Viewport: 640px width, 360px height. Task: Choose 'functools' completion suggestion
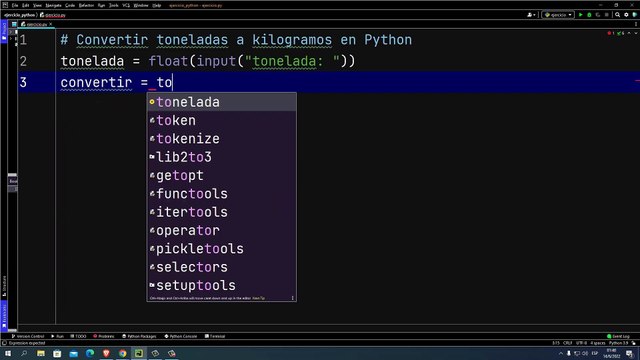click(x=222, y=194)
